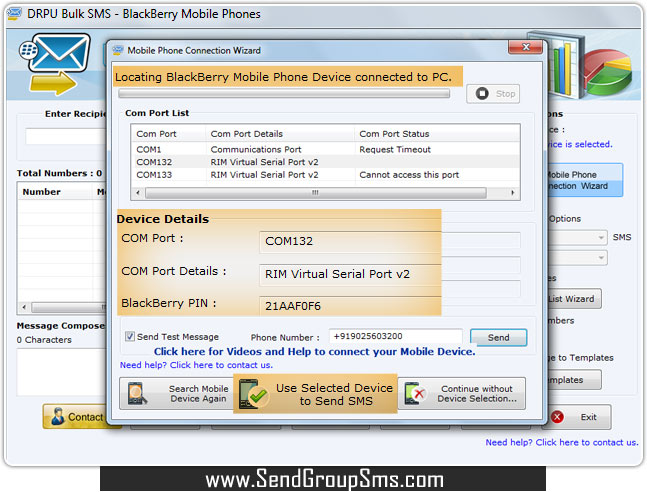Click the List Wizard button in main window

pyautogui.click(x=574, y=299)
